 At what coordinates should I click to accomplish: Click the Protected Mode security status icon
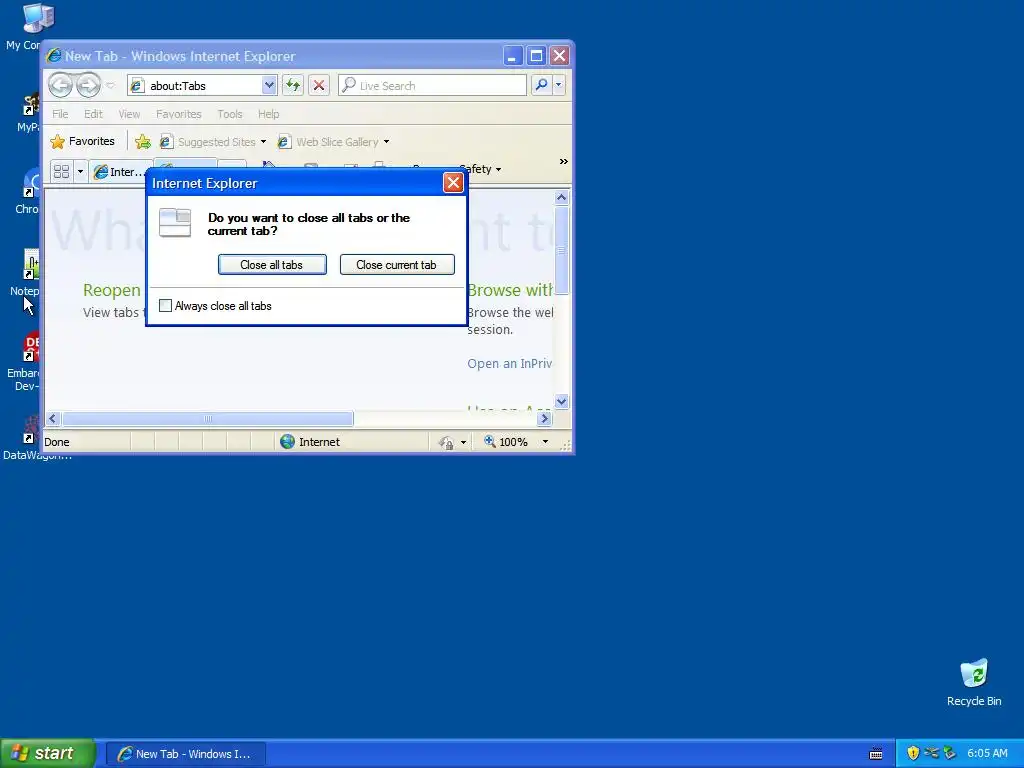coord(447,442)
